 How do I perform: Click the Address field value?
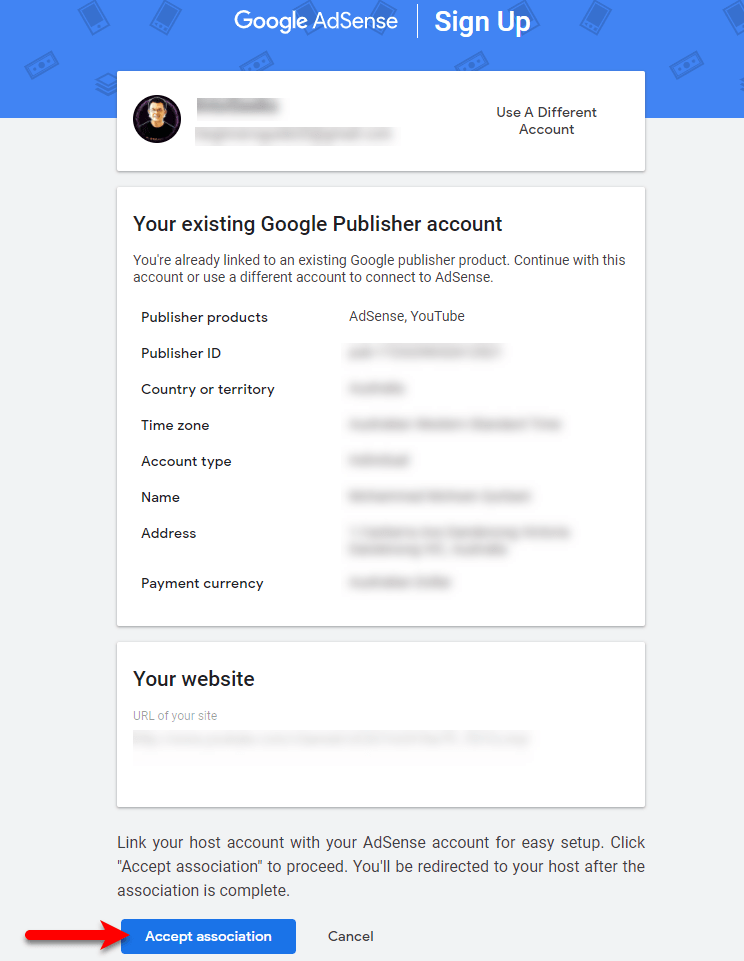pyautogui.click(x=458, y=540)
